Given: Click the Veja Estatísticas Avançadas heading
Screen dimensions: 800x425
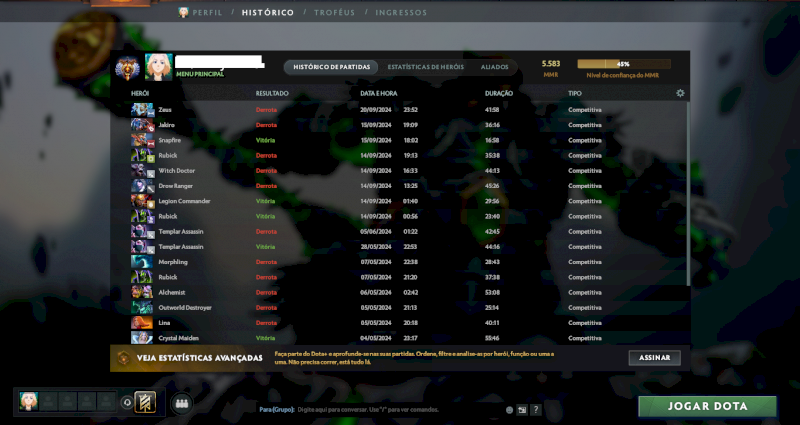Looking at the screenshot, I should pos(199,358).
